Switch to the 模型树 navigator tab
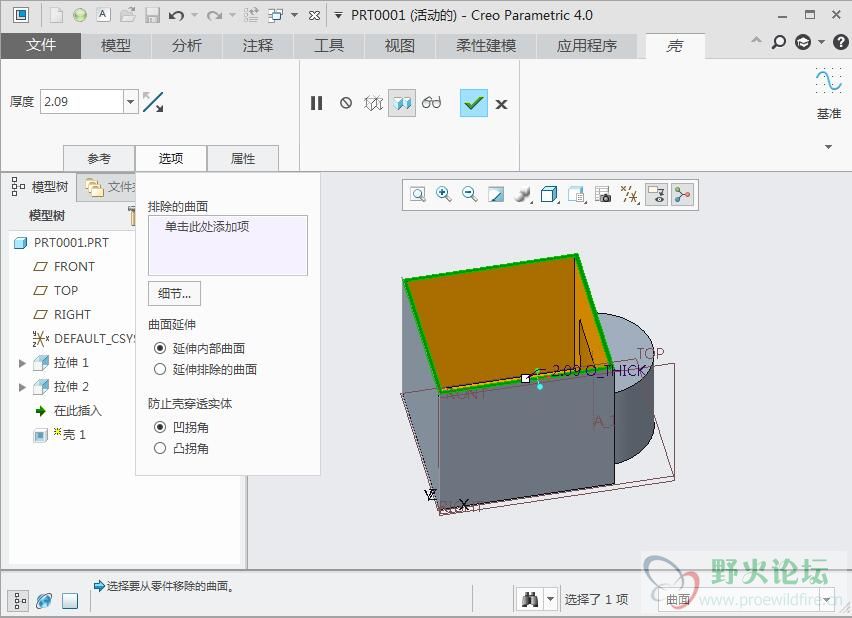Image resolution: width=852 pixels, height=618 pixels. (40, 186)
